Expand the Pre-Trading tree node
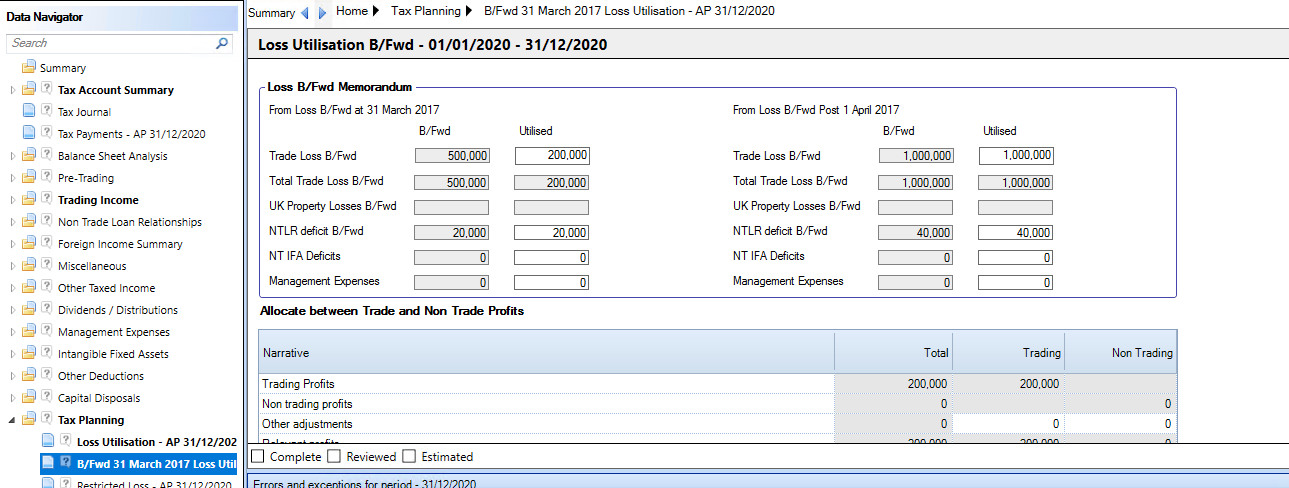The height and width of the screenshot is (488, 1289). [13, 178]
